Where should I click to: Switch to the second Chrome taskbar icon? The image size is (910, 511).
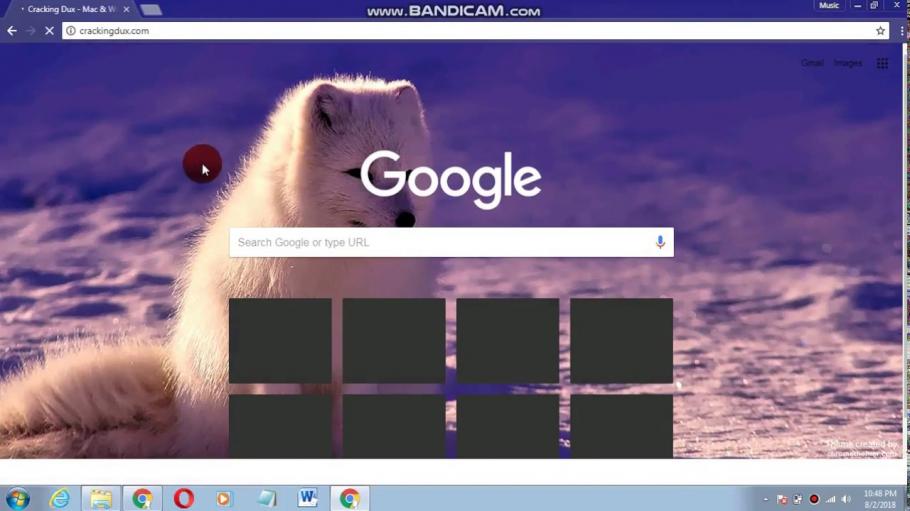[x=349, y=499]
